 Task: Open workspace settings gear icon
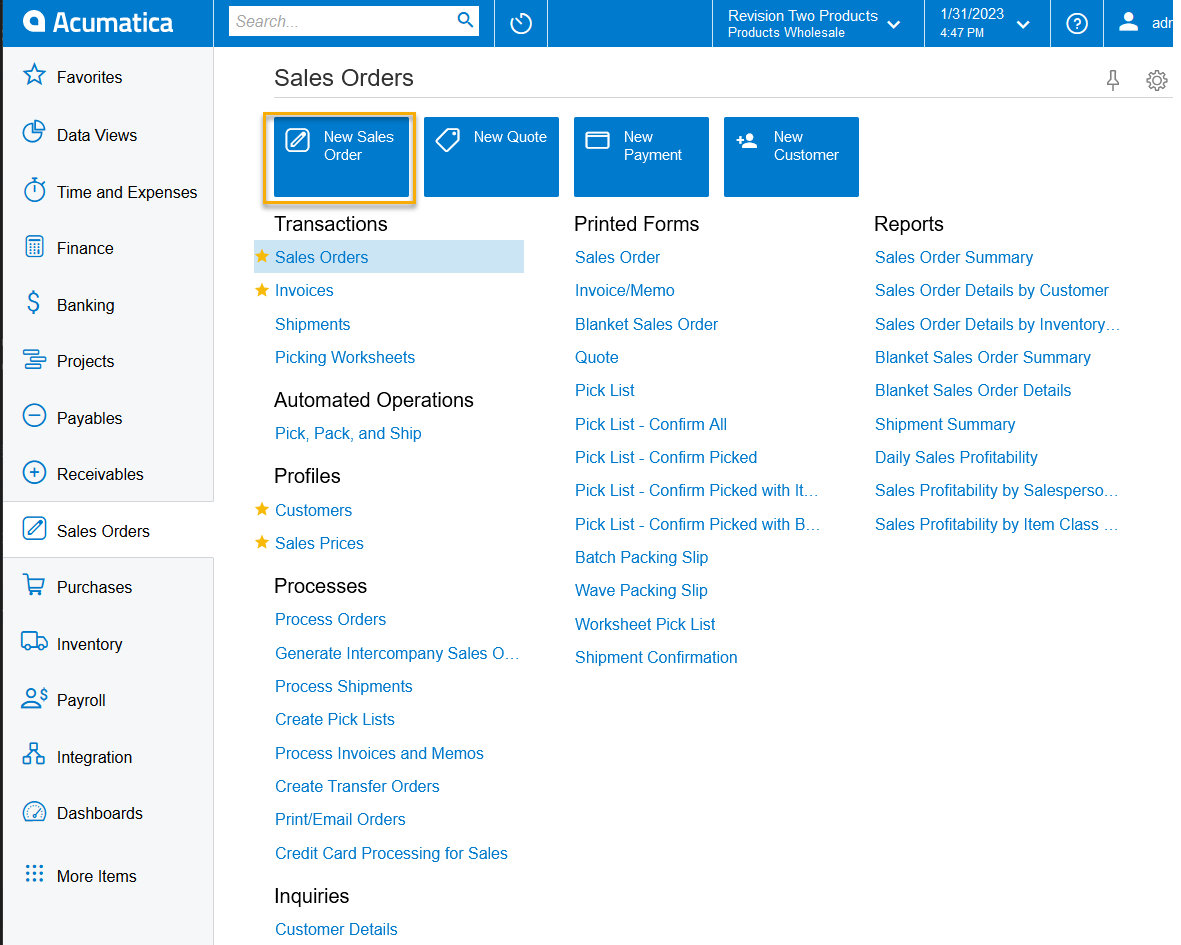[x=1156, y=80]
